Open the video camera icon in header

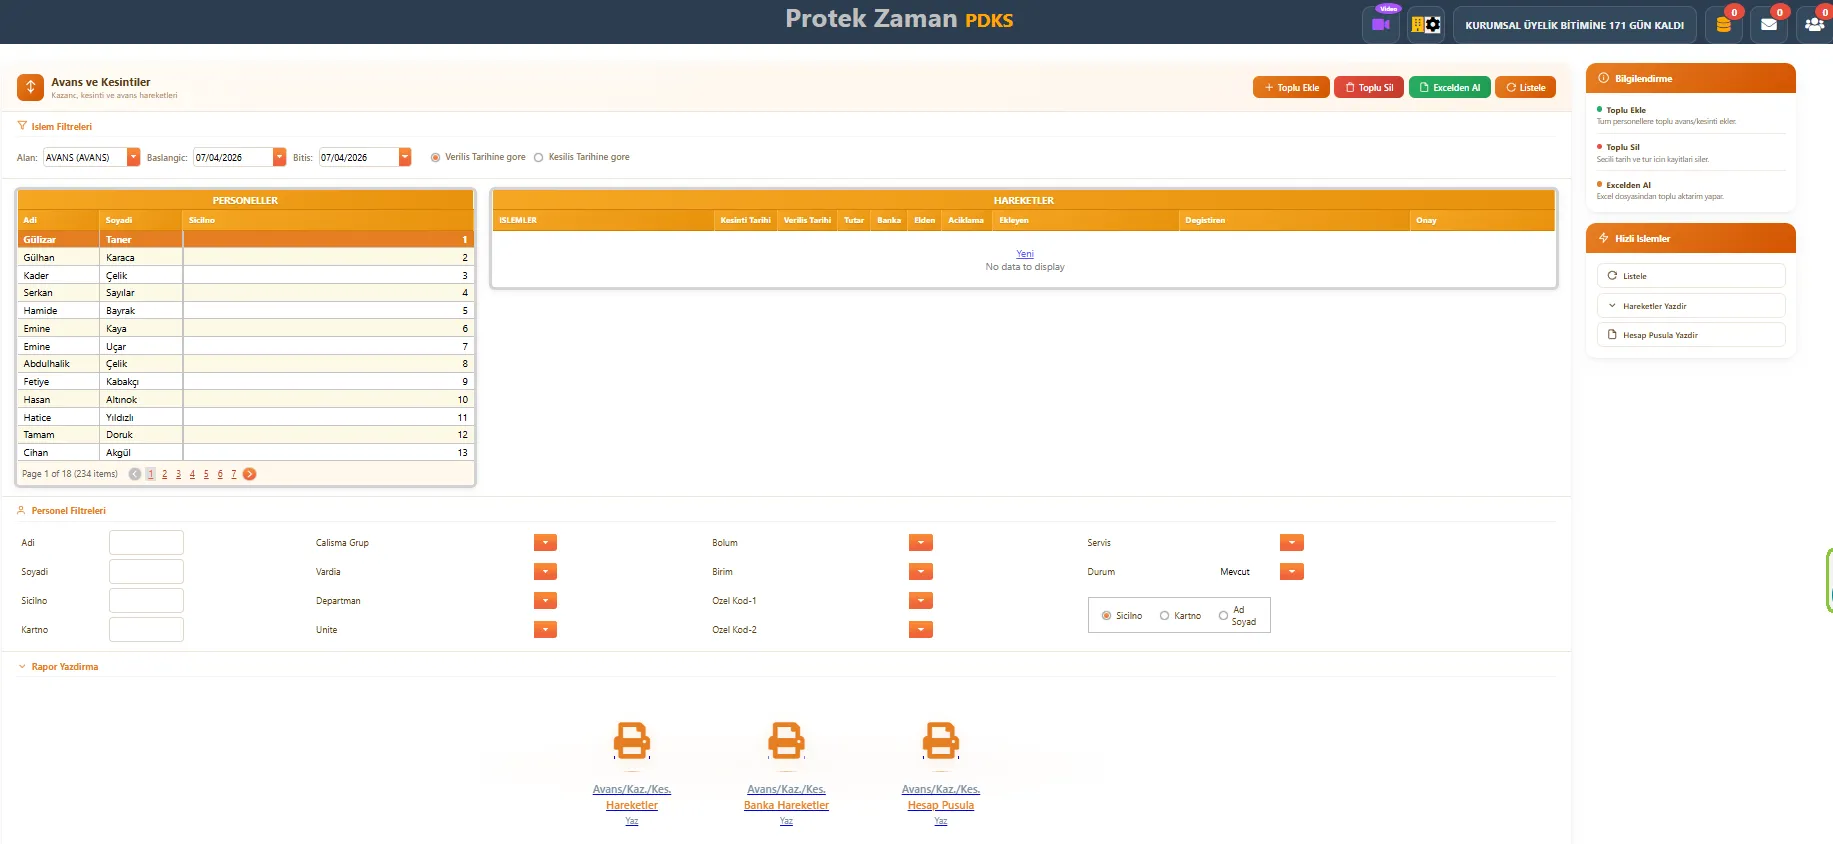[x=1380, y=24]
